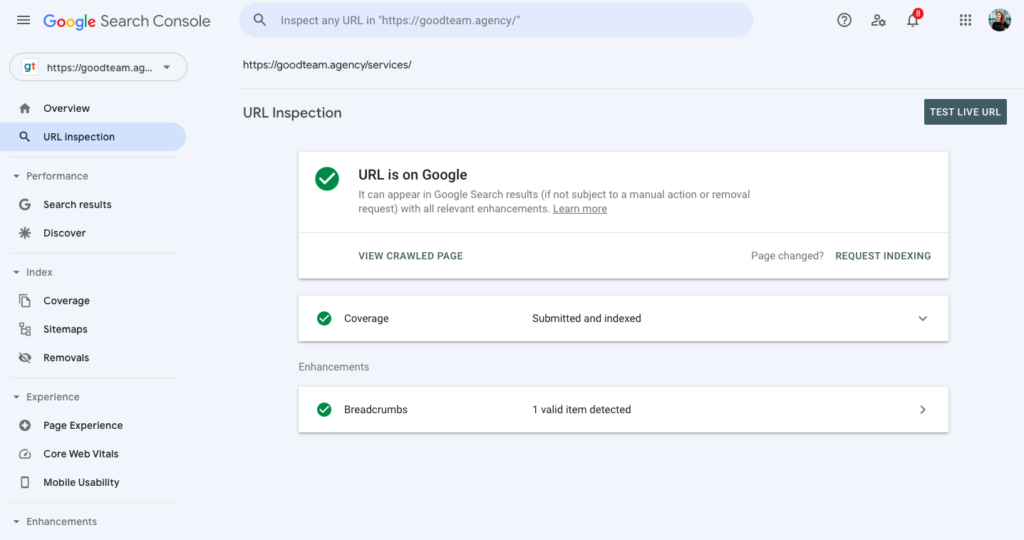Open Breadcrumbs details arrow
The height and width of the screenshot is (540, 1024).
[923, 410]
